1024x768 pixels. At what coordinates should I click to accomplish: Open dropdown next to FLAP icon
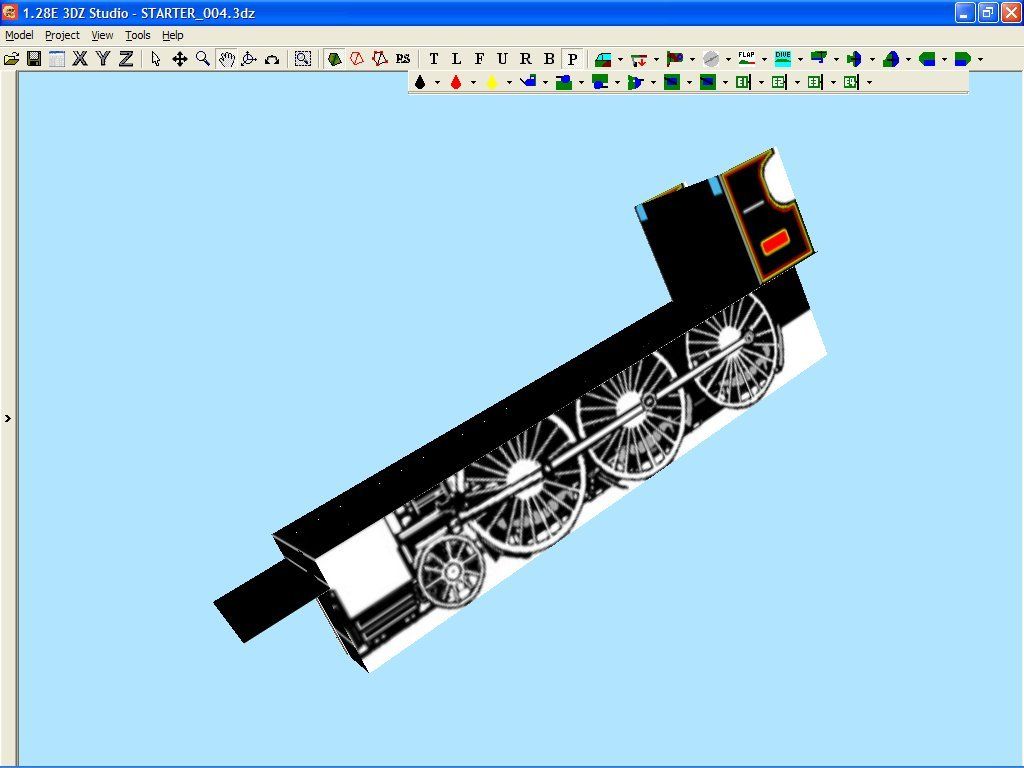coord(764,59)
